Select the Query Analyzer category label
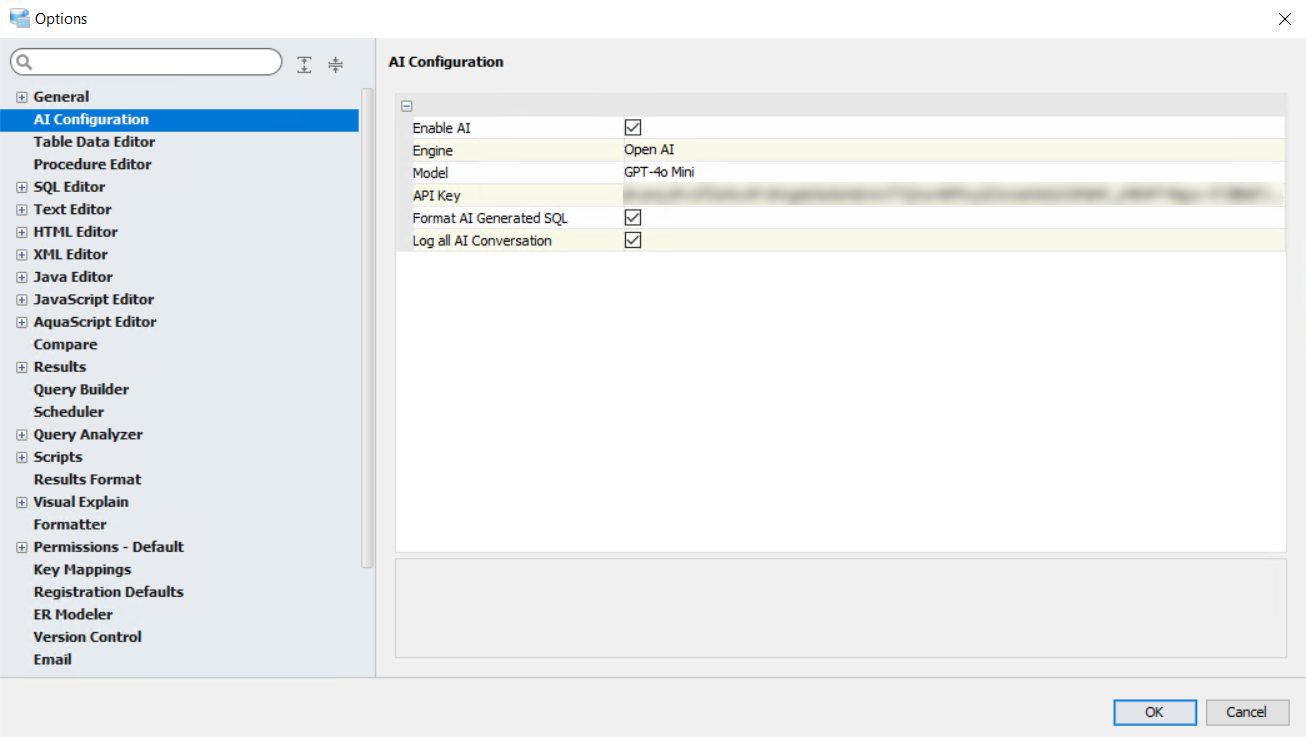 [88, 434]
